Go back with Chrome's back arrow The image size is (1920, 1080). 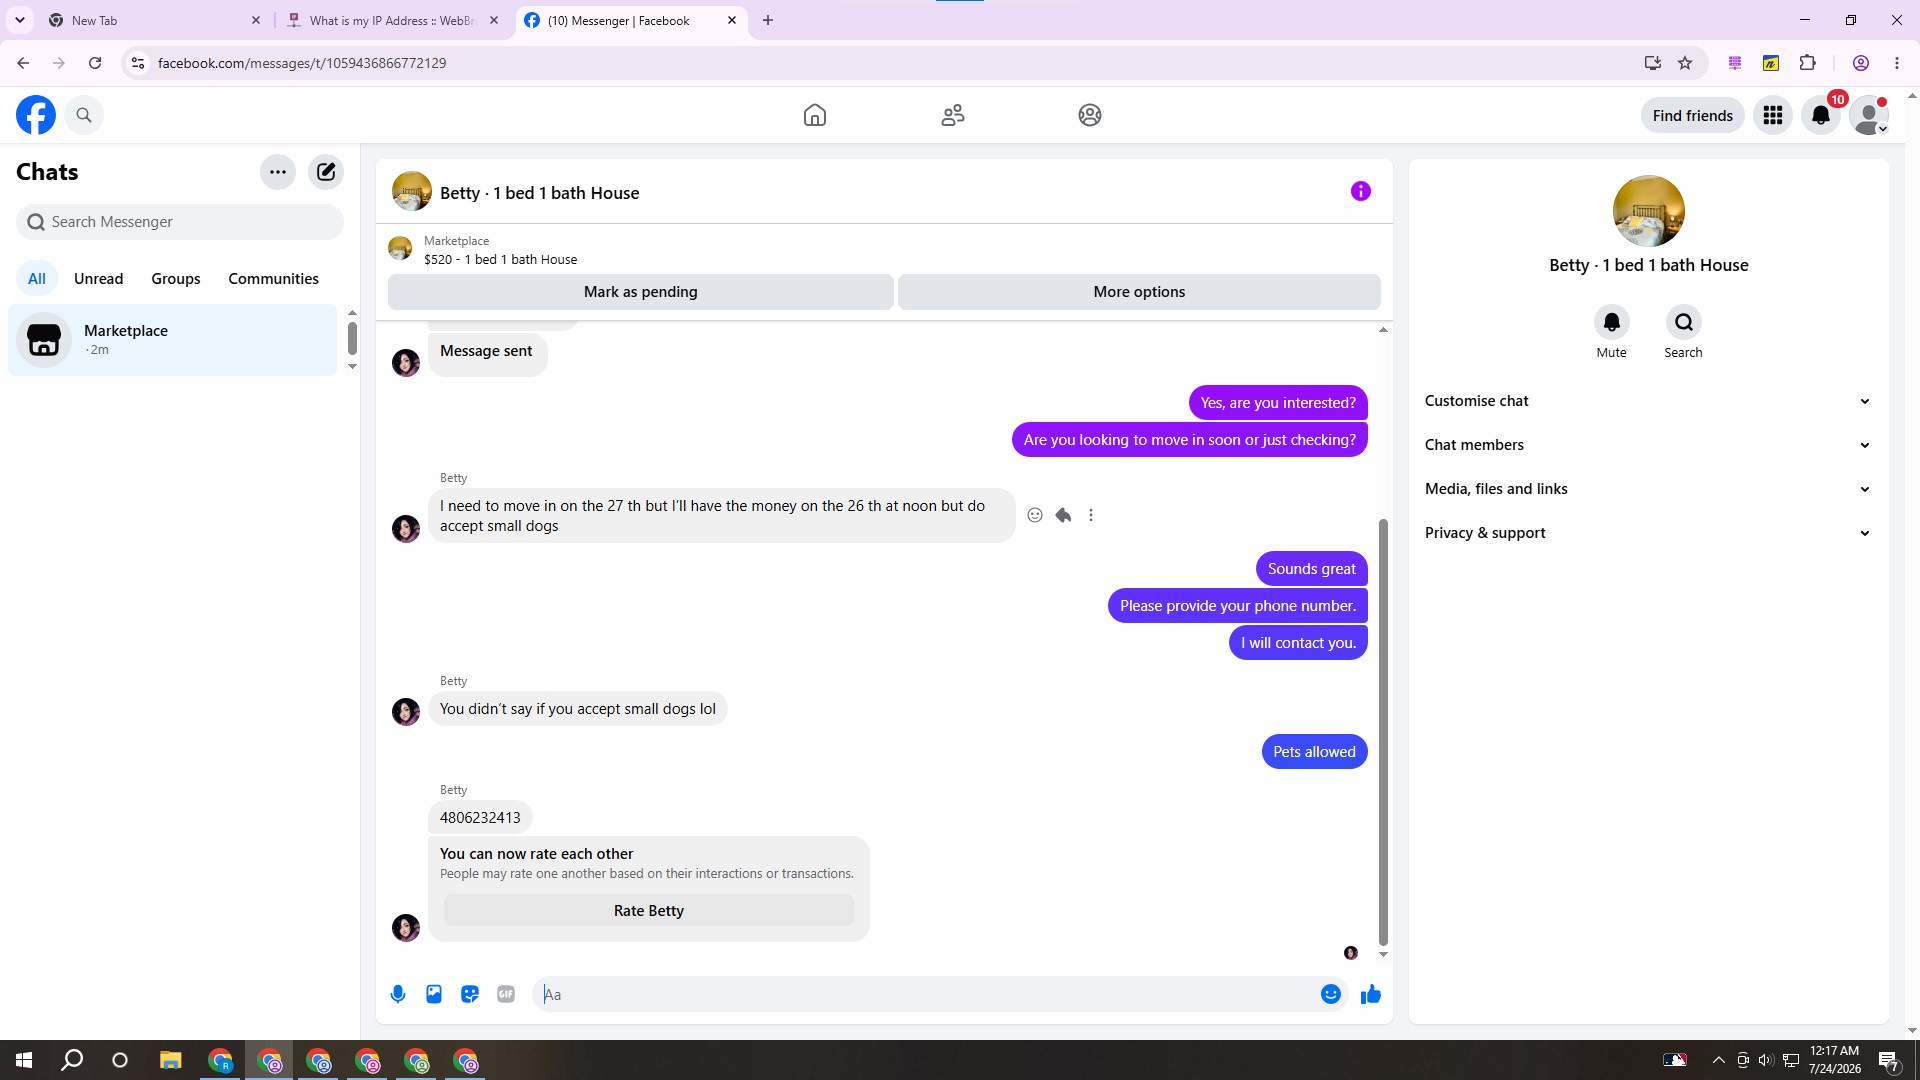[23, 63]
